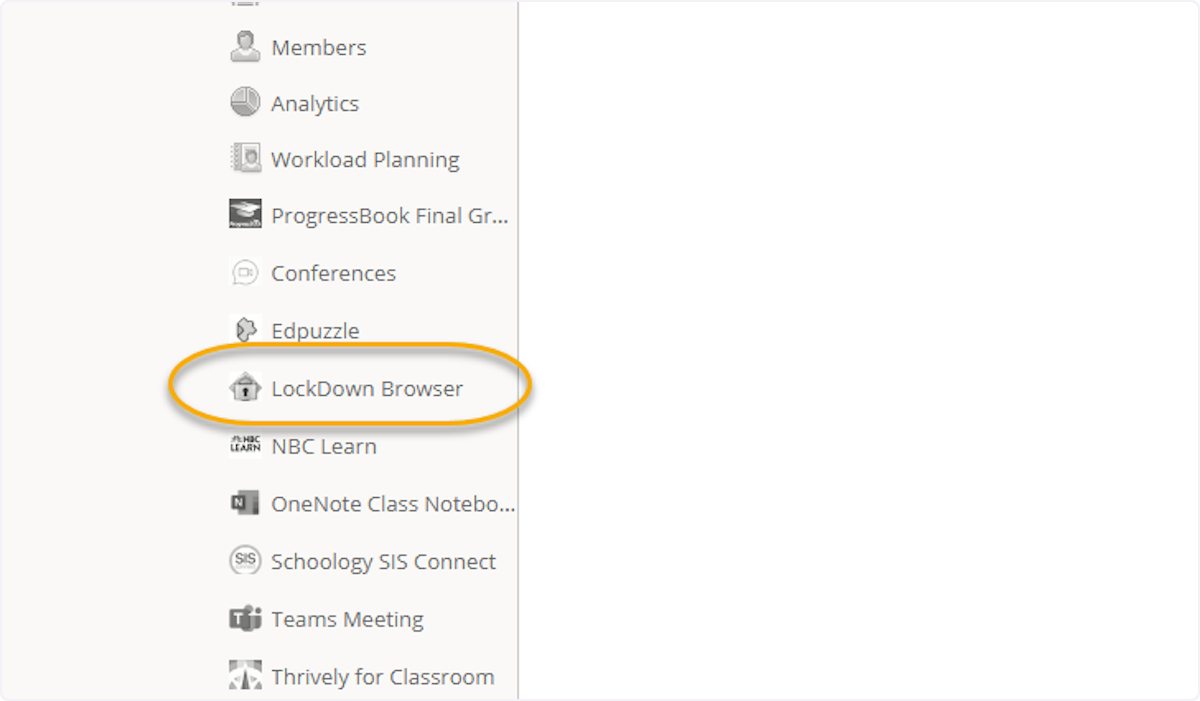Click the Schoology SIS Connect icon
The height and width of the screenshot is (701, 1200).
(245, 561)
